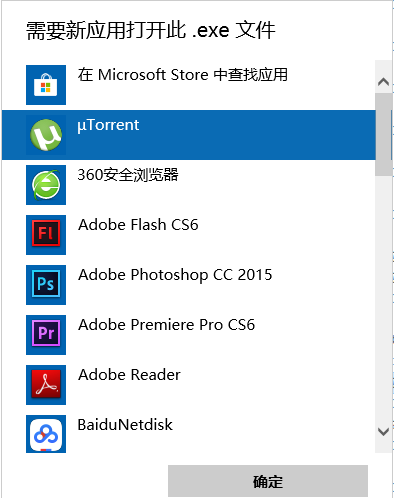Click the Microsoft Store shopping bag icon
The height and width of the screenshot is (500, 394).
pyautogui.click(x=46, y=85)
